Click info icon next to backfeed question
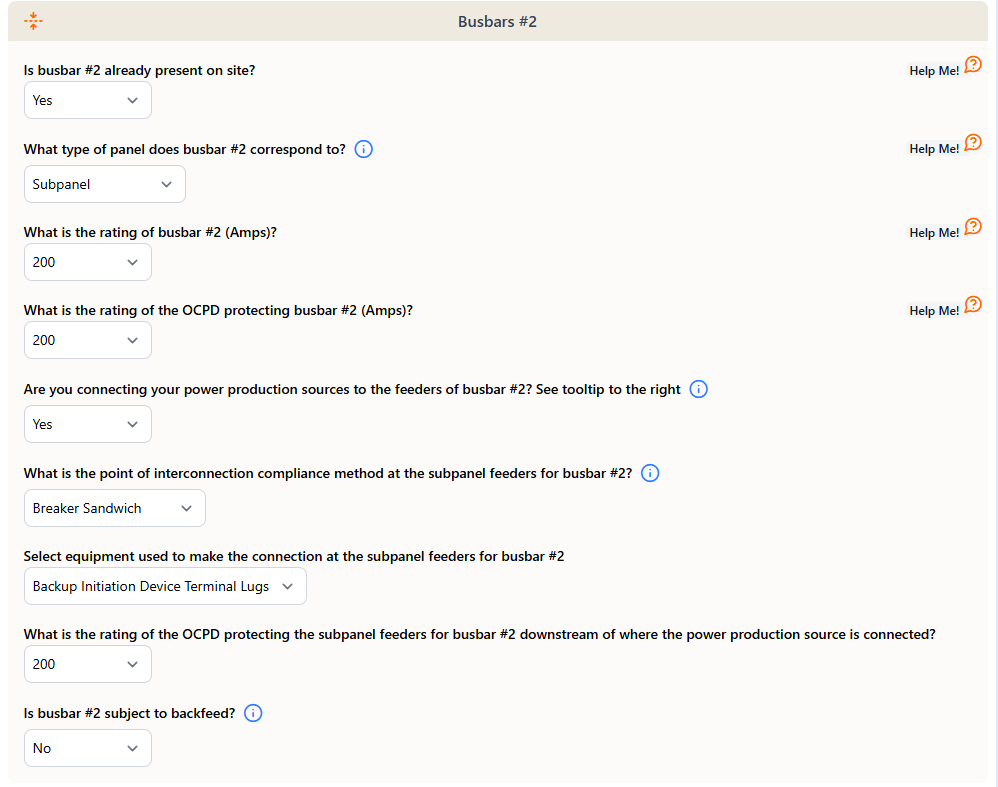The width and height of the screenshot is (998, 787). point(253,713)
